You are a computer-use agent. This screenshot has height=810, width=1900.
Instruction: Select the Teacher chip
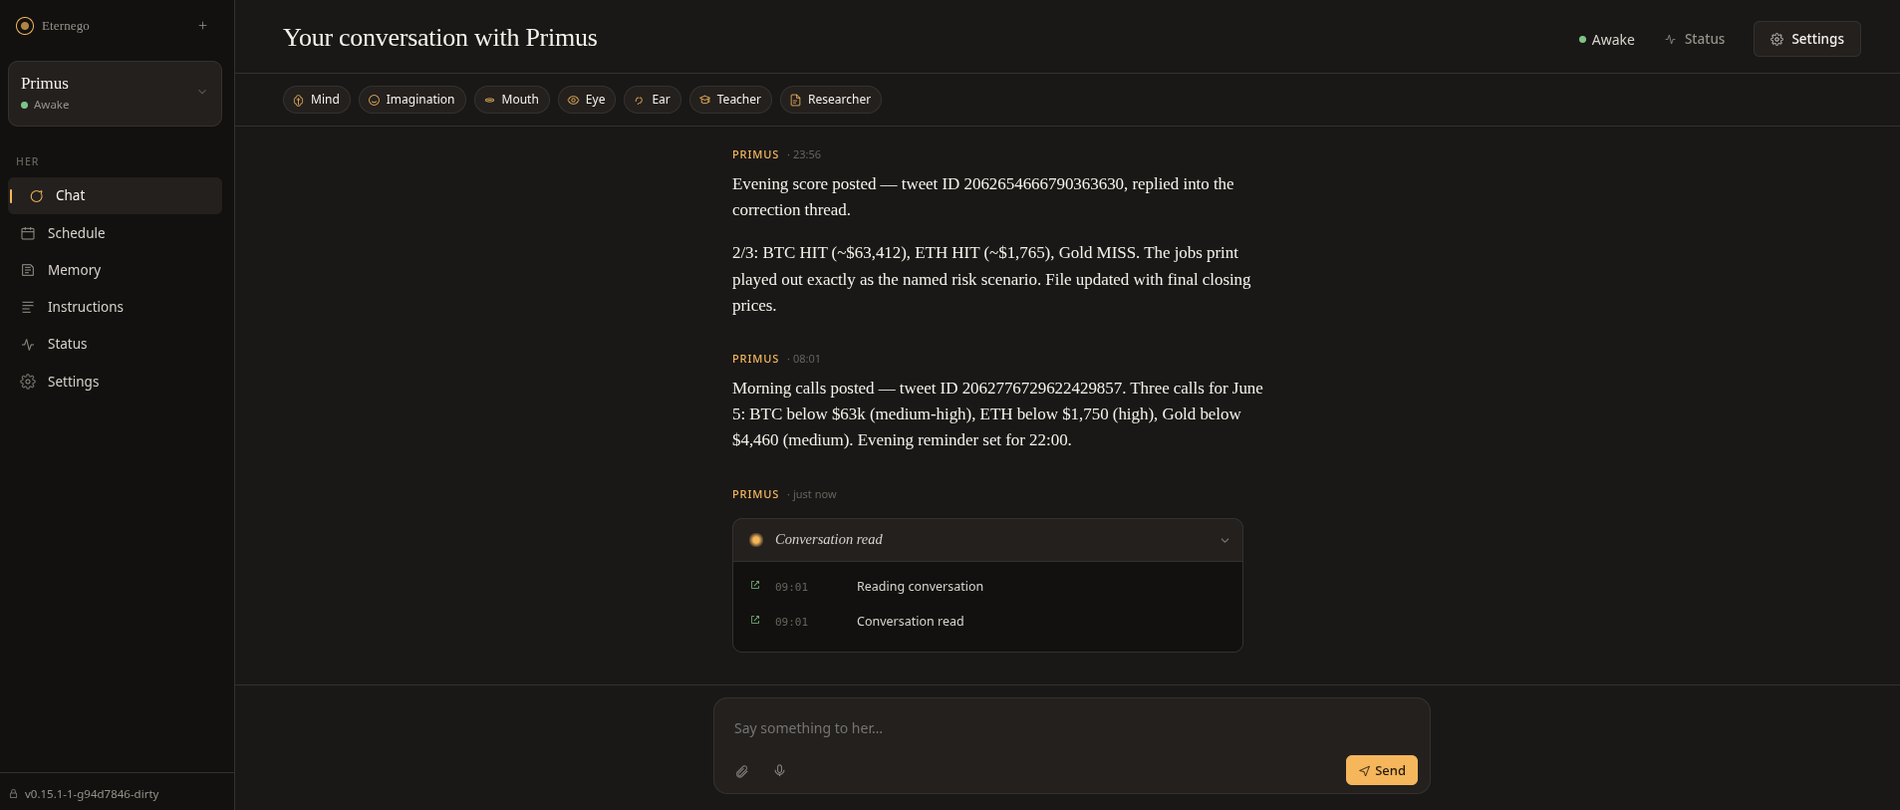point(730,100)
